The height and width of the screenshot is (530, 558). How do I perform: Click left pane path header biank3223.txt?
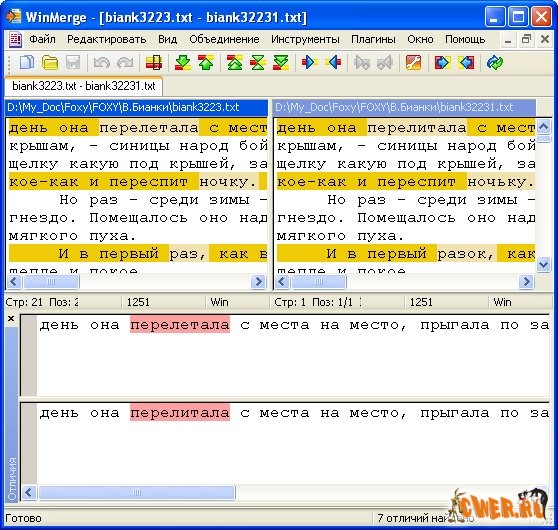136,107
